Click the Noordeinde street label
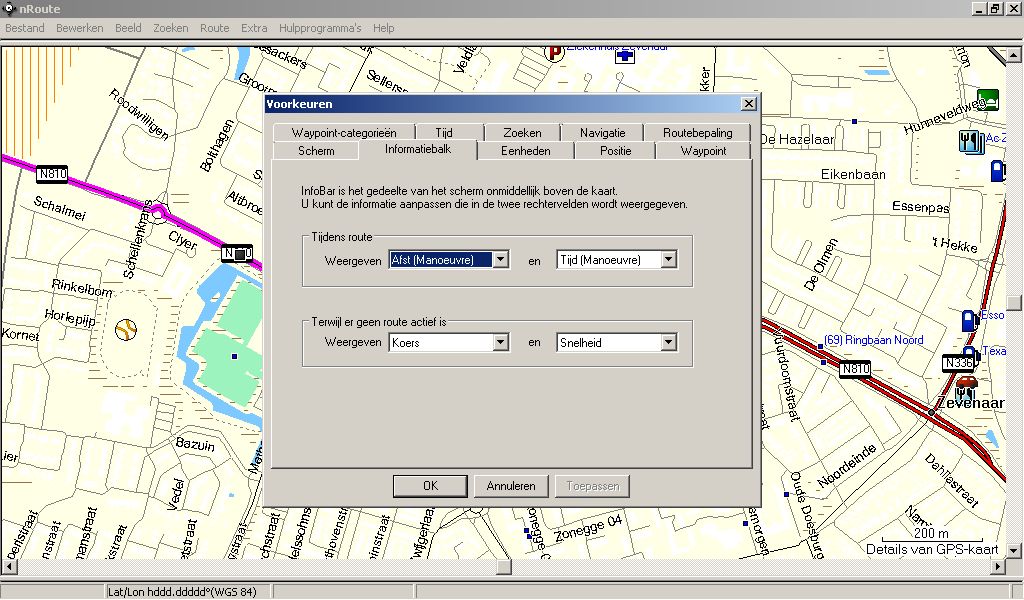 coord(846,466)
